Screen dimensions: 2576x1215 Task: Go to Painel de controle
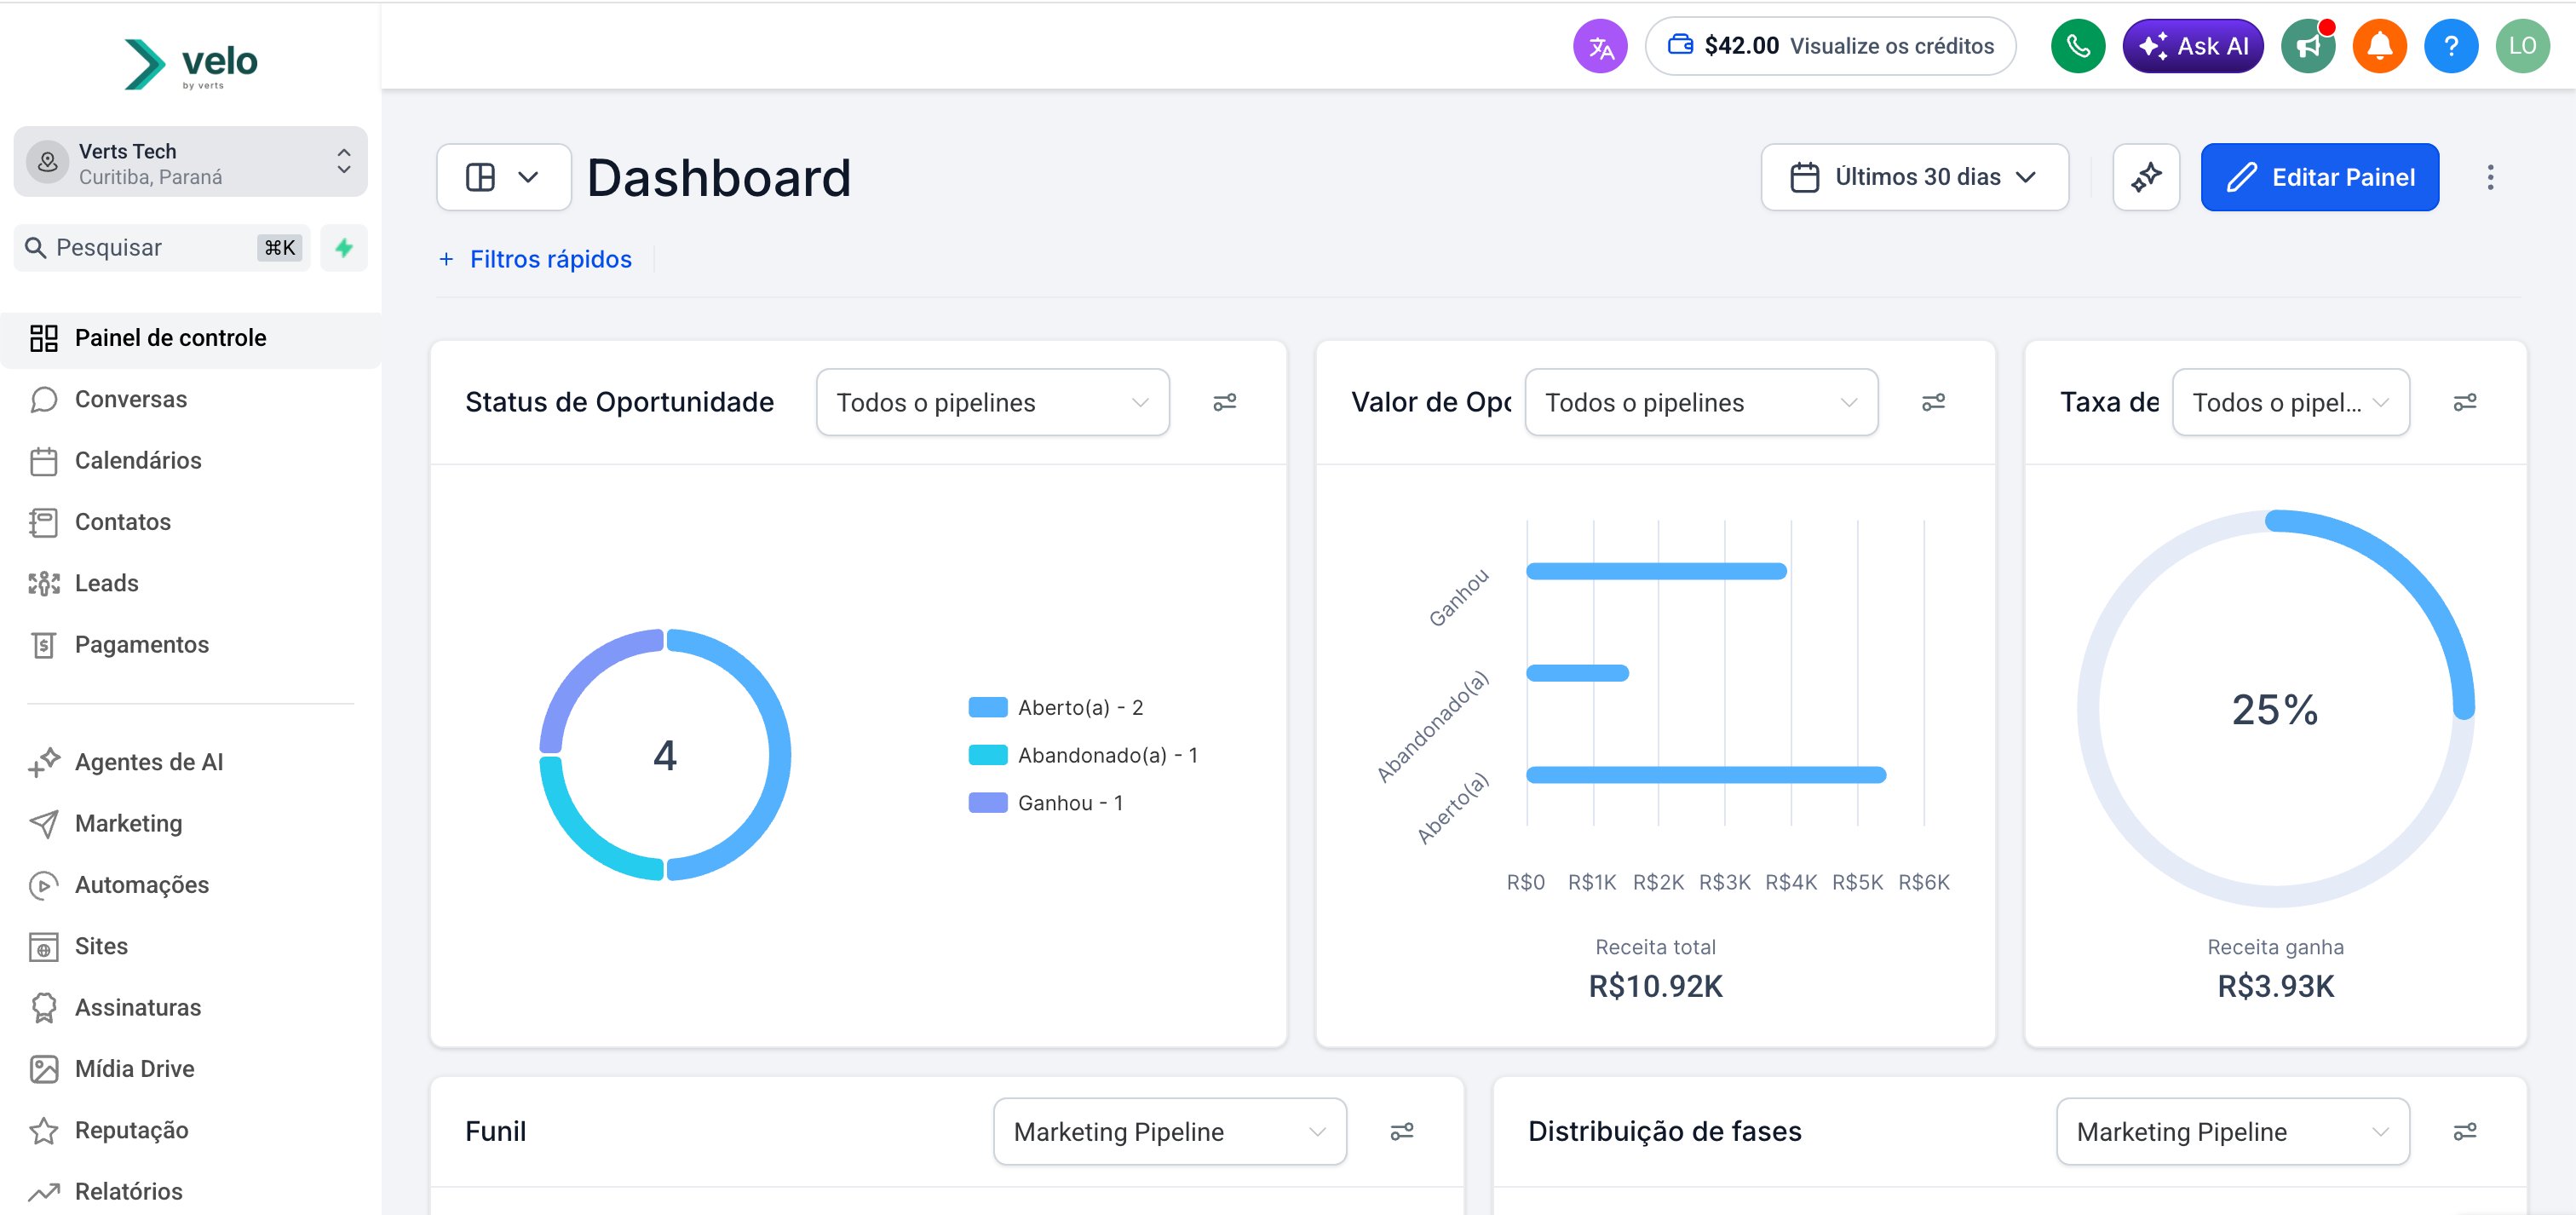point(190,339)
